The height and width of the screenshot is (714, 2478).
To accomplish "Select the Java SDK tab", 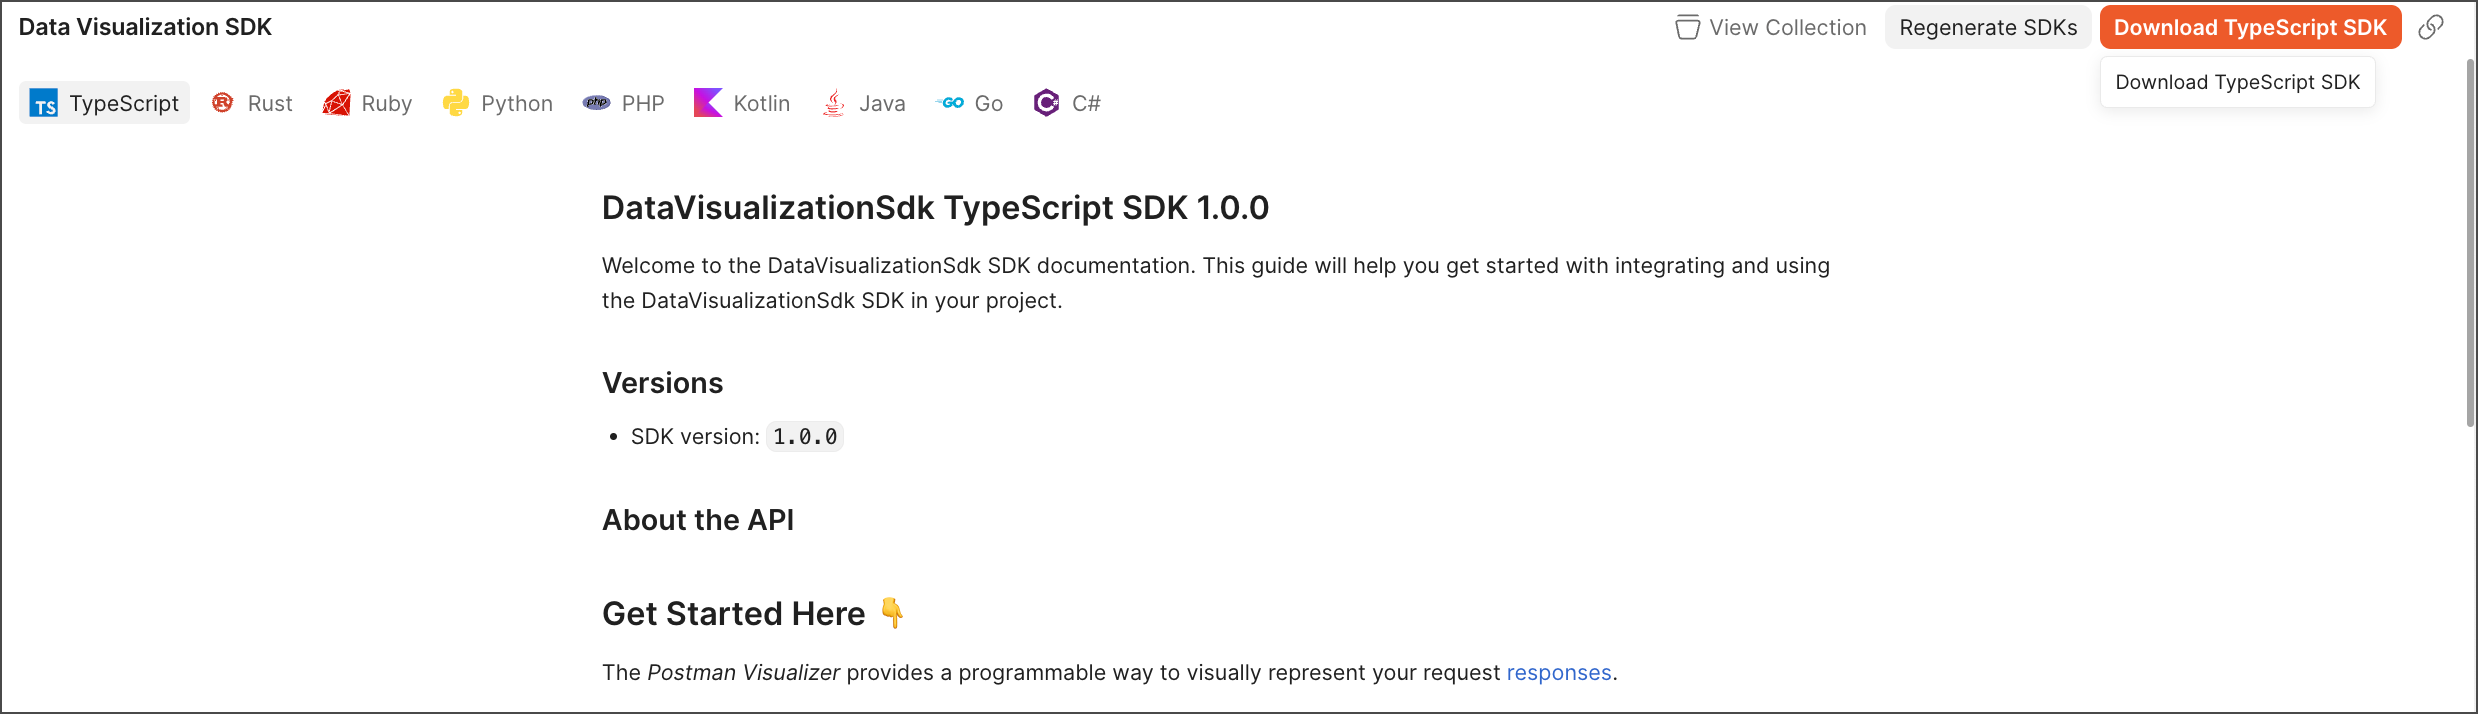I will (x=863, y=103).
